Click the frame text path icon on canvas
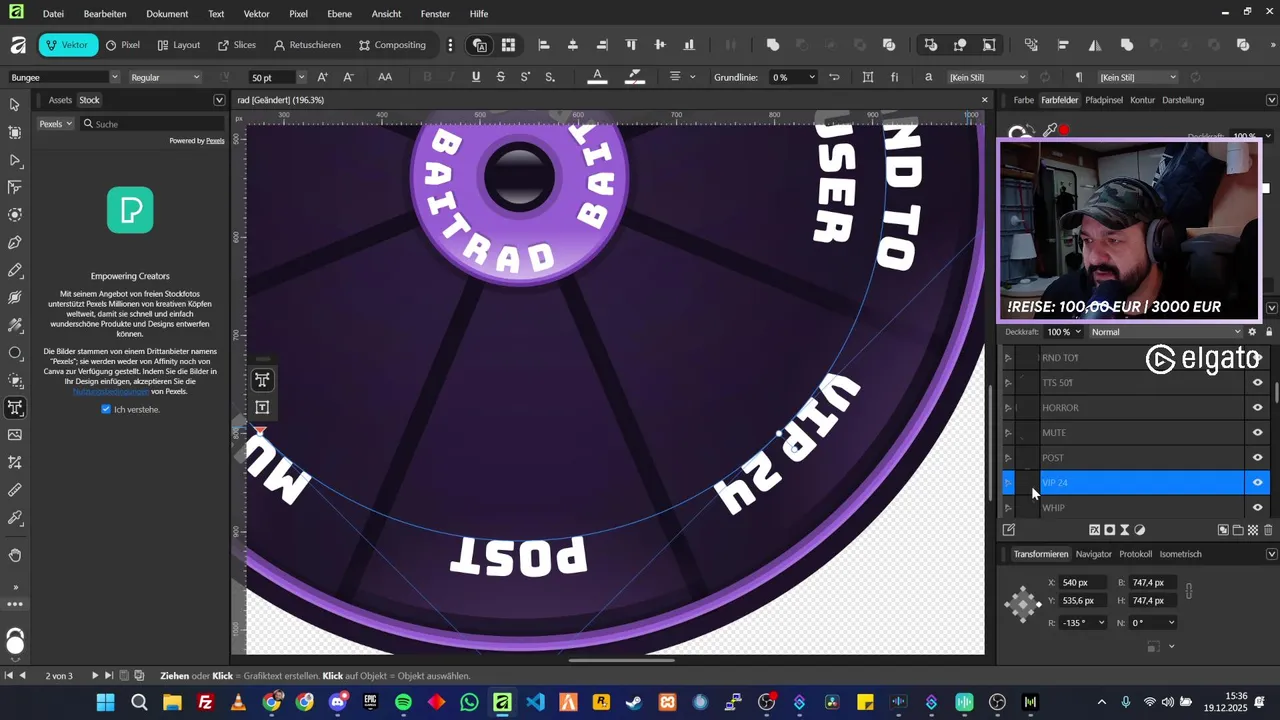The height and width of the screenshot is (720, 1280). (x=262, y=407)
